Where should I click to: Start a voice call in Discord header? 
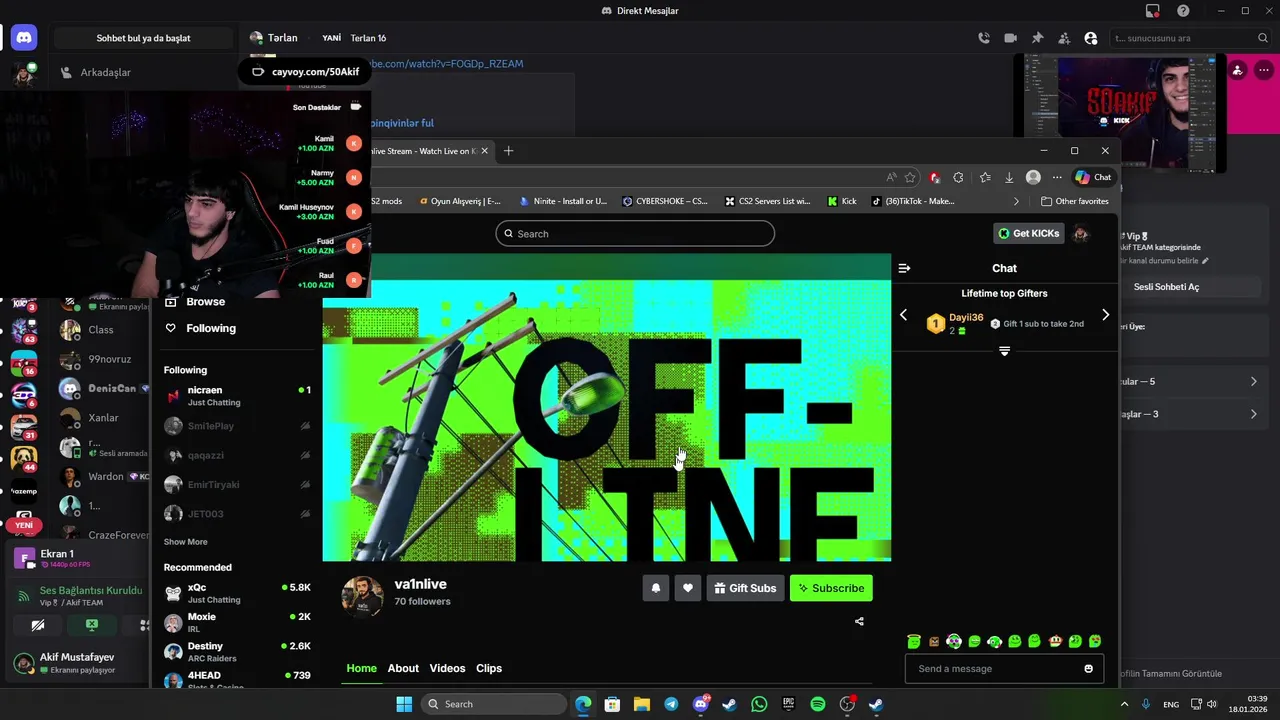click(984, 38)
